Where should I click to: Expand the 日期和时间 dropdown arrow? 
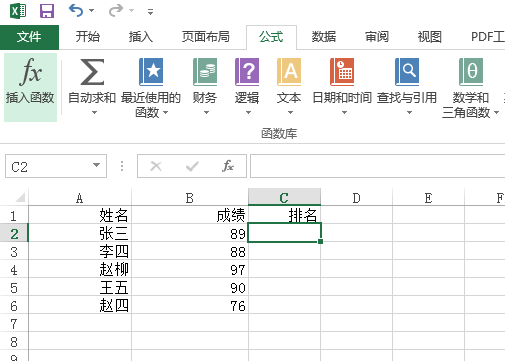point(344,113)
